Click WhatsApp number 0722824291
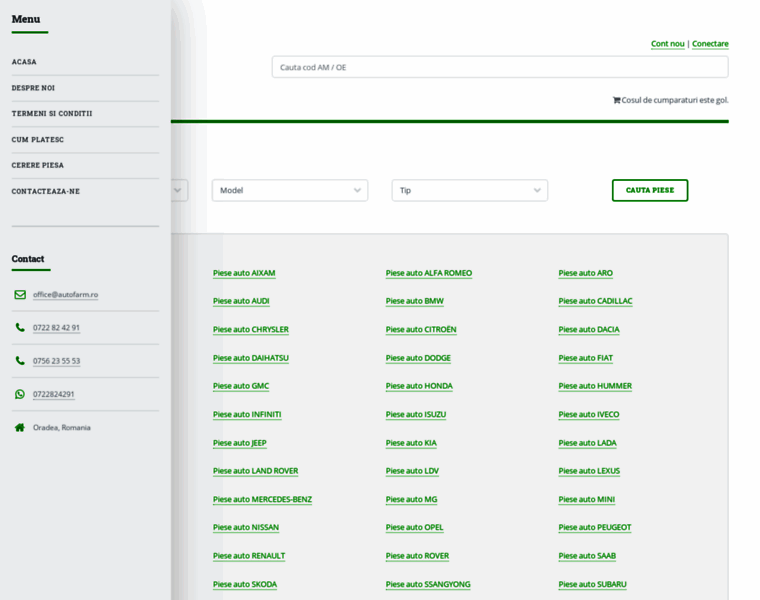 [x=54, y=394]
